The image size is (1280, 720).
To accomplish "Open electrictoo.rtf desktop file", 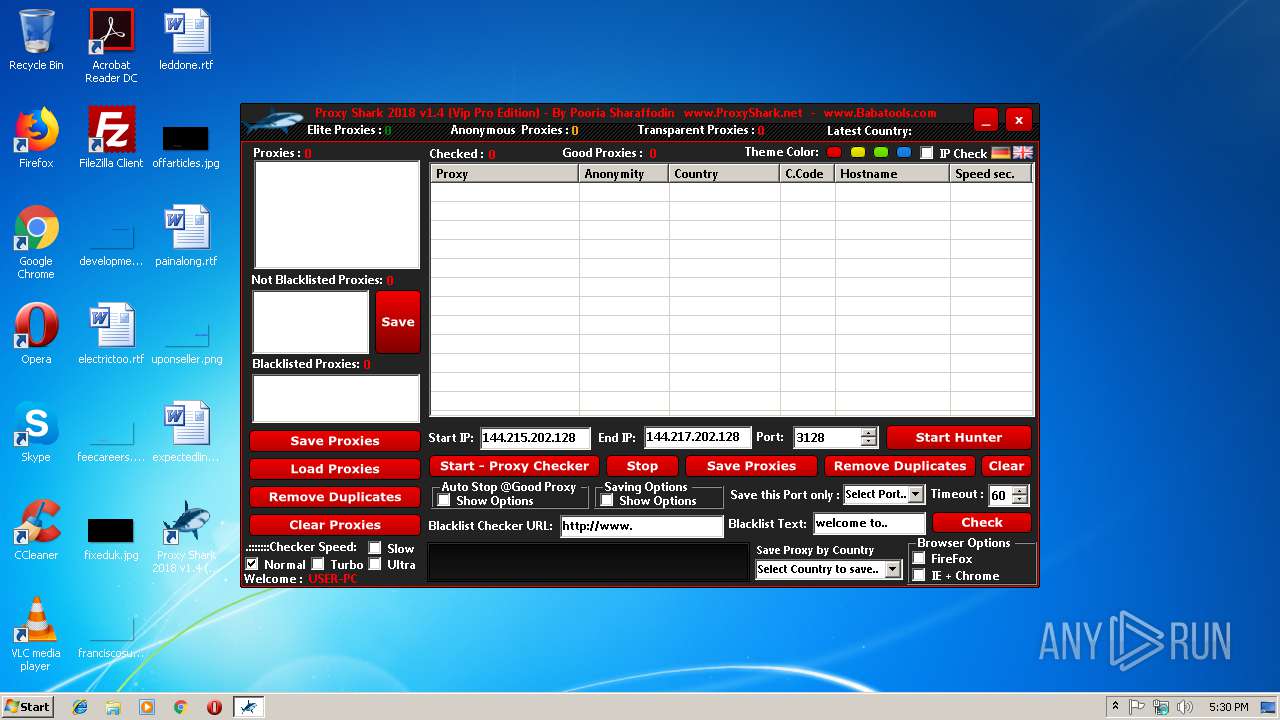I will 111,334.
